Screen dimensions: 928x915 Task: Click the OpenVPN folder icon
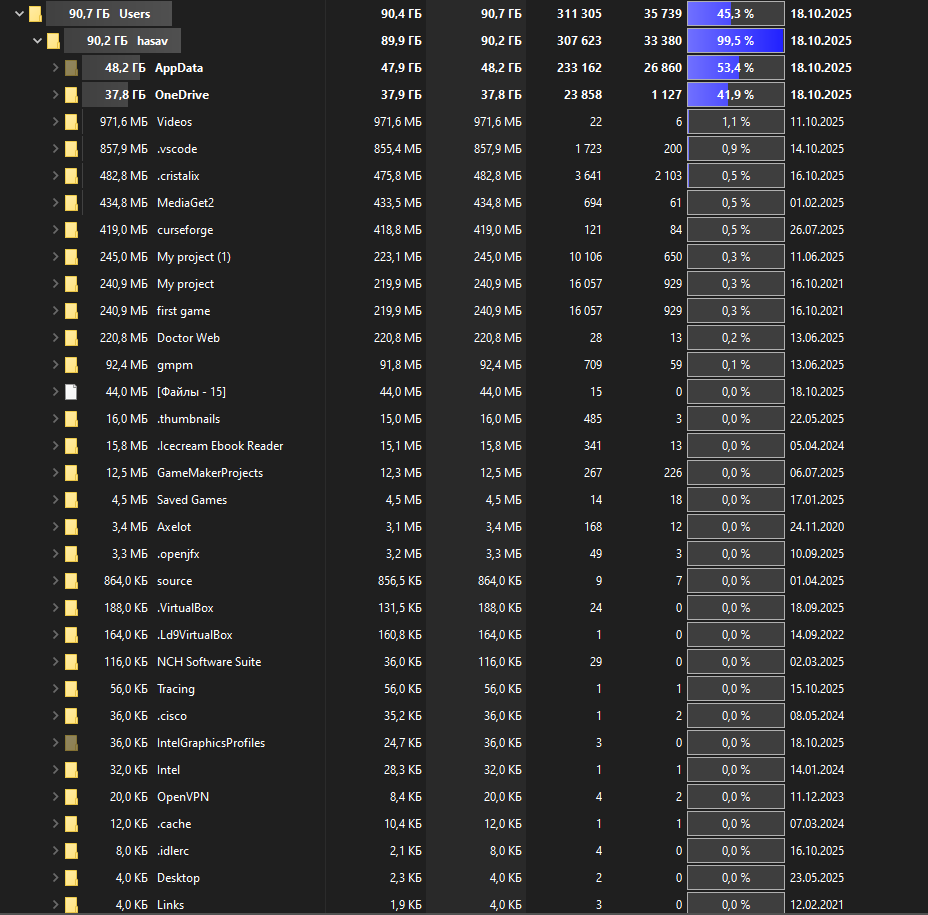tap(71, 797)
